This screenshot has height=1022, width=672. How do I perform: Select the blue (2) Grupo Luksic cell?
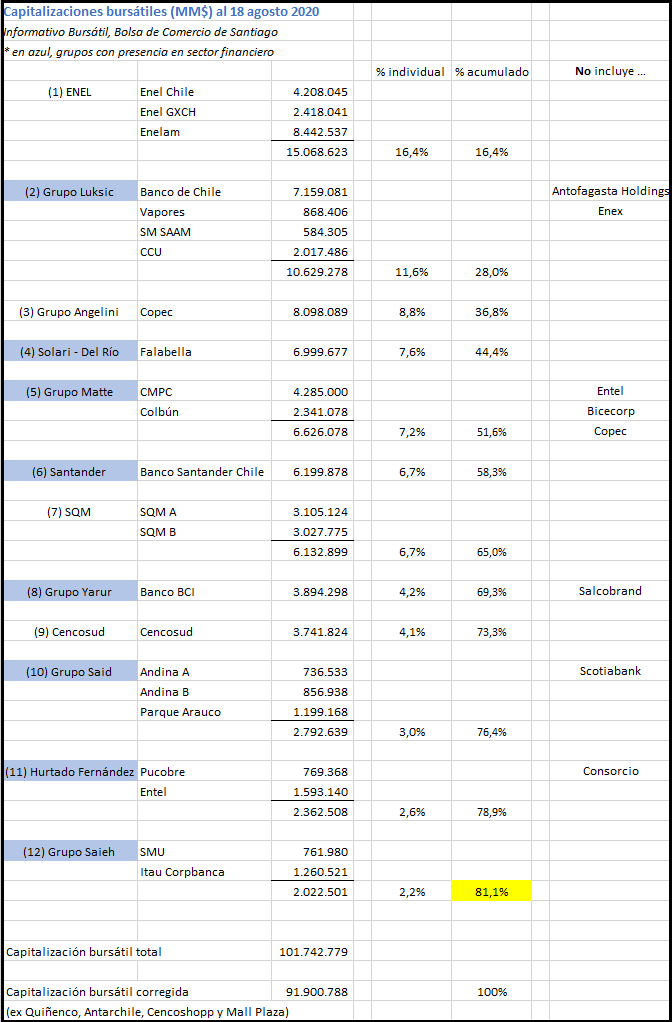70,192
